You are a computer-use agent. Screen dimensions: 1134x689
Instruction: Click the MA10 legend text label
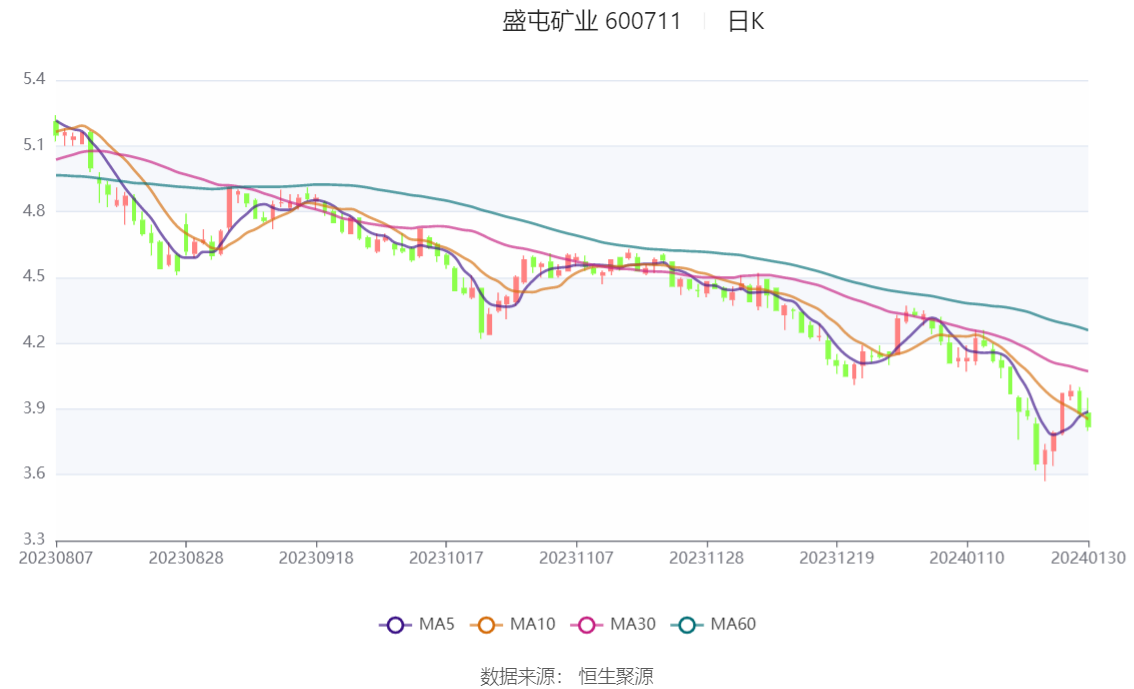click(x=532, y=625)
